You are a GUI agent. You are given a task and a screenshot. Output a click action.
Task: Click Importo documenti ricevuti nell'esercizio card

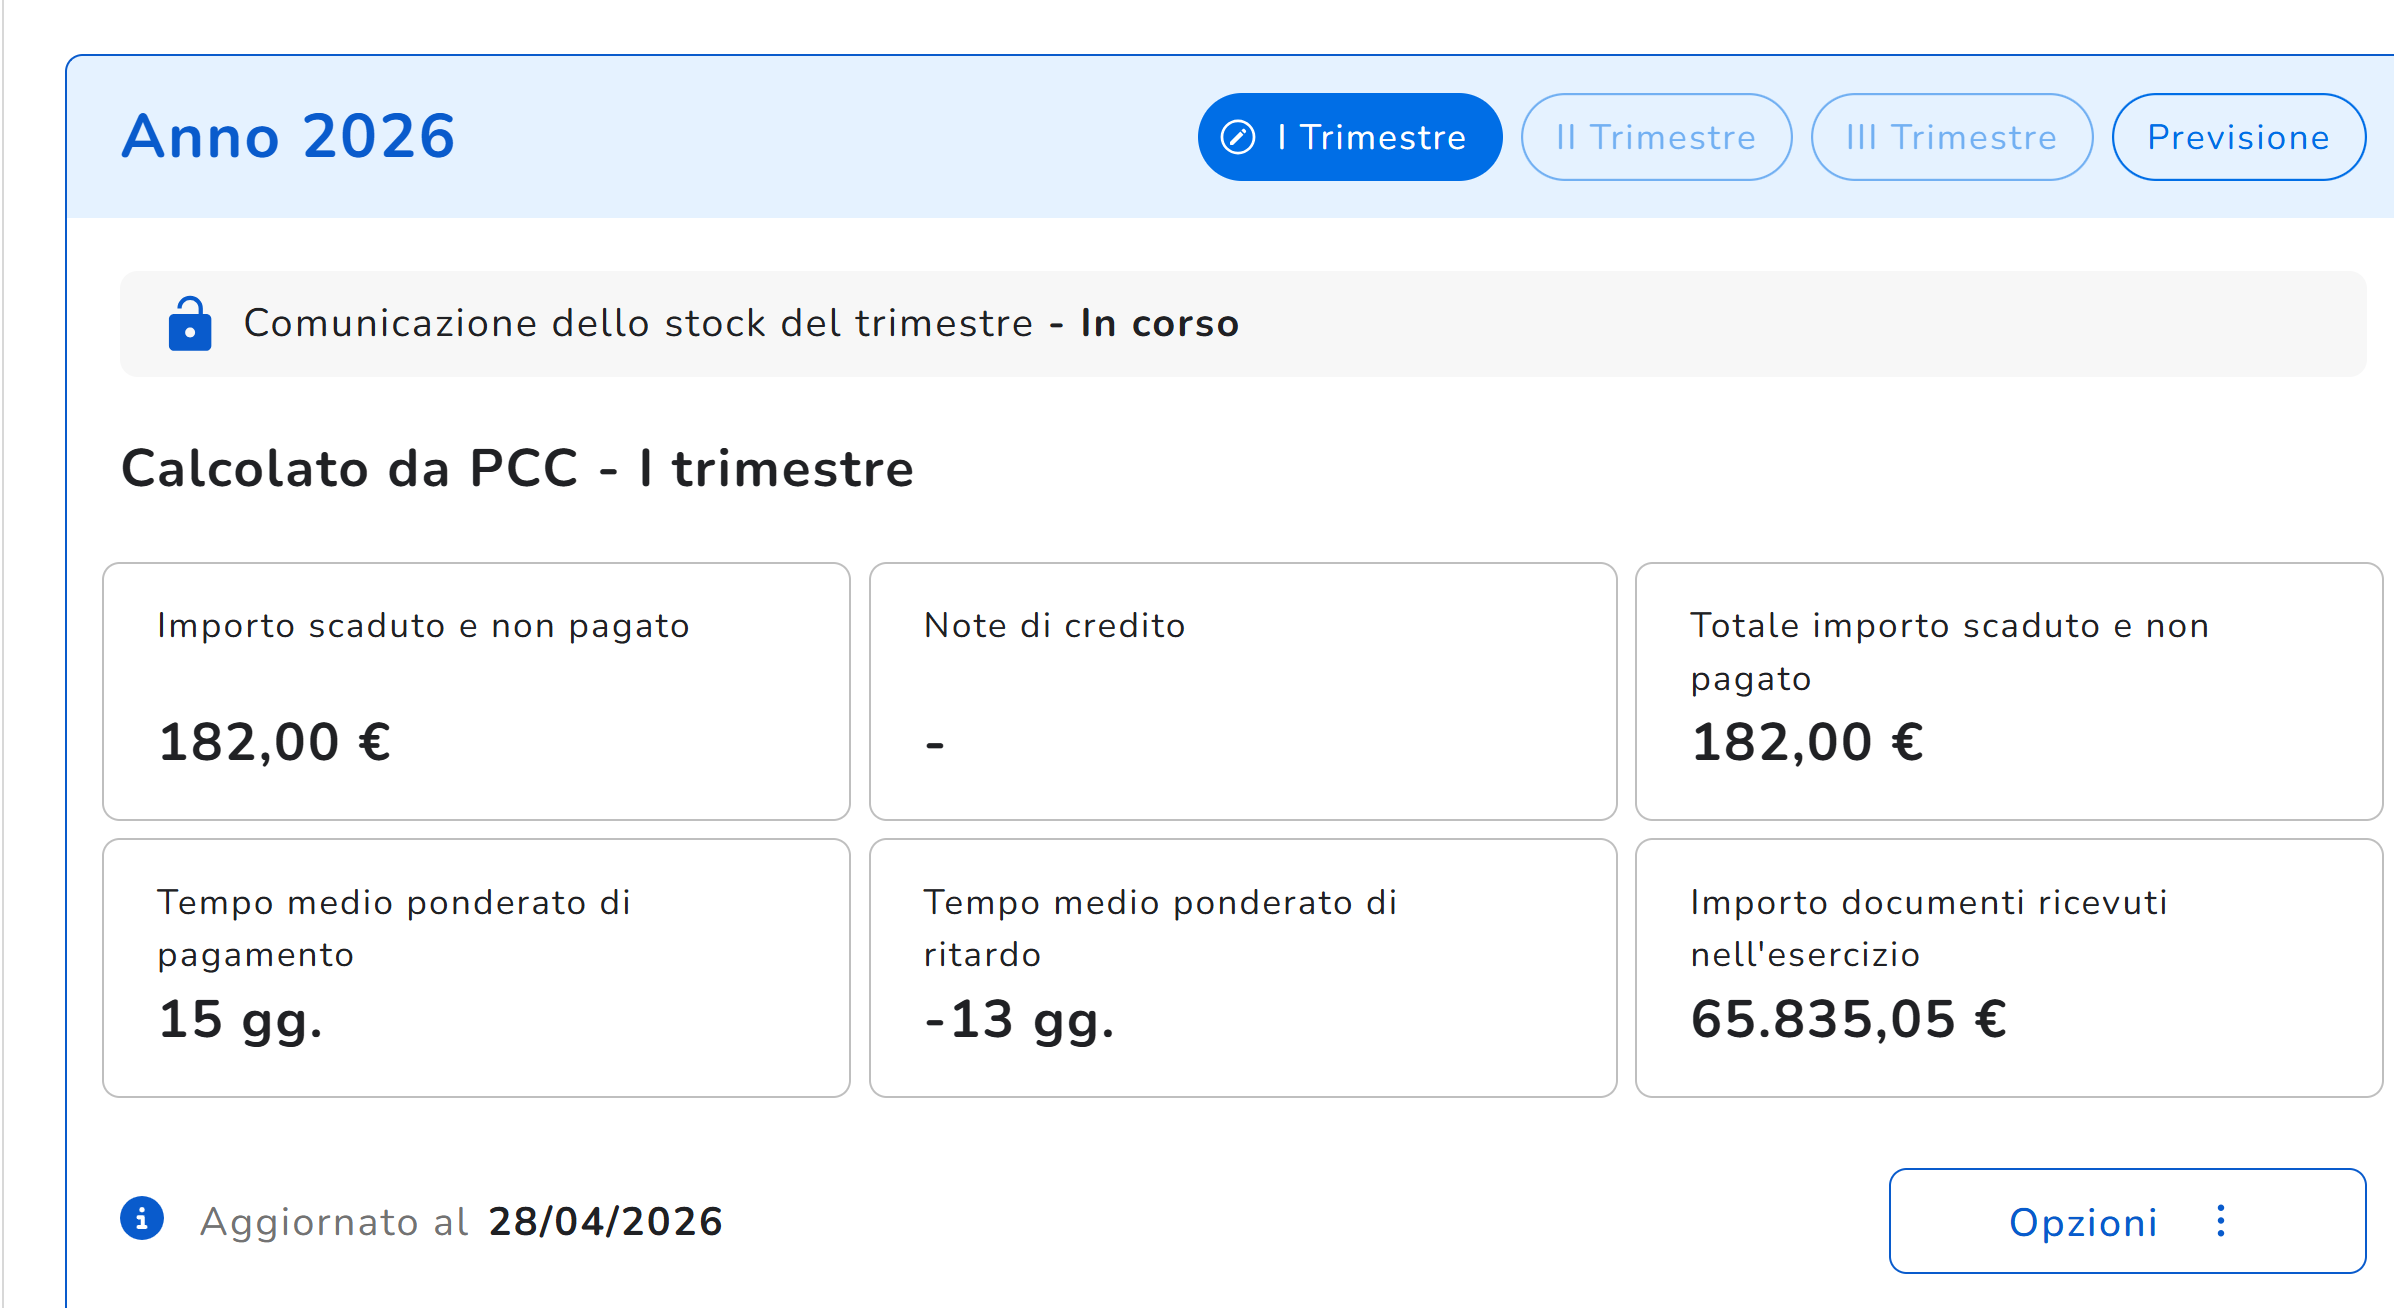click(x=2009, y=968)
